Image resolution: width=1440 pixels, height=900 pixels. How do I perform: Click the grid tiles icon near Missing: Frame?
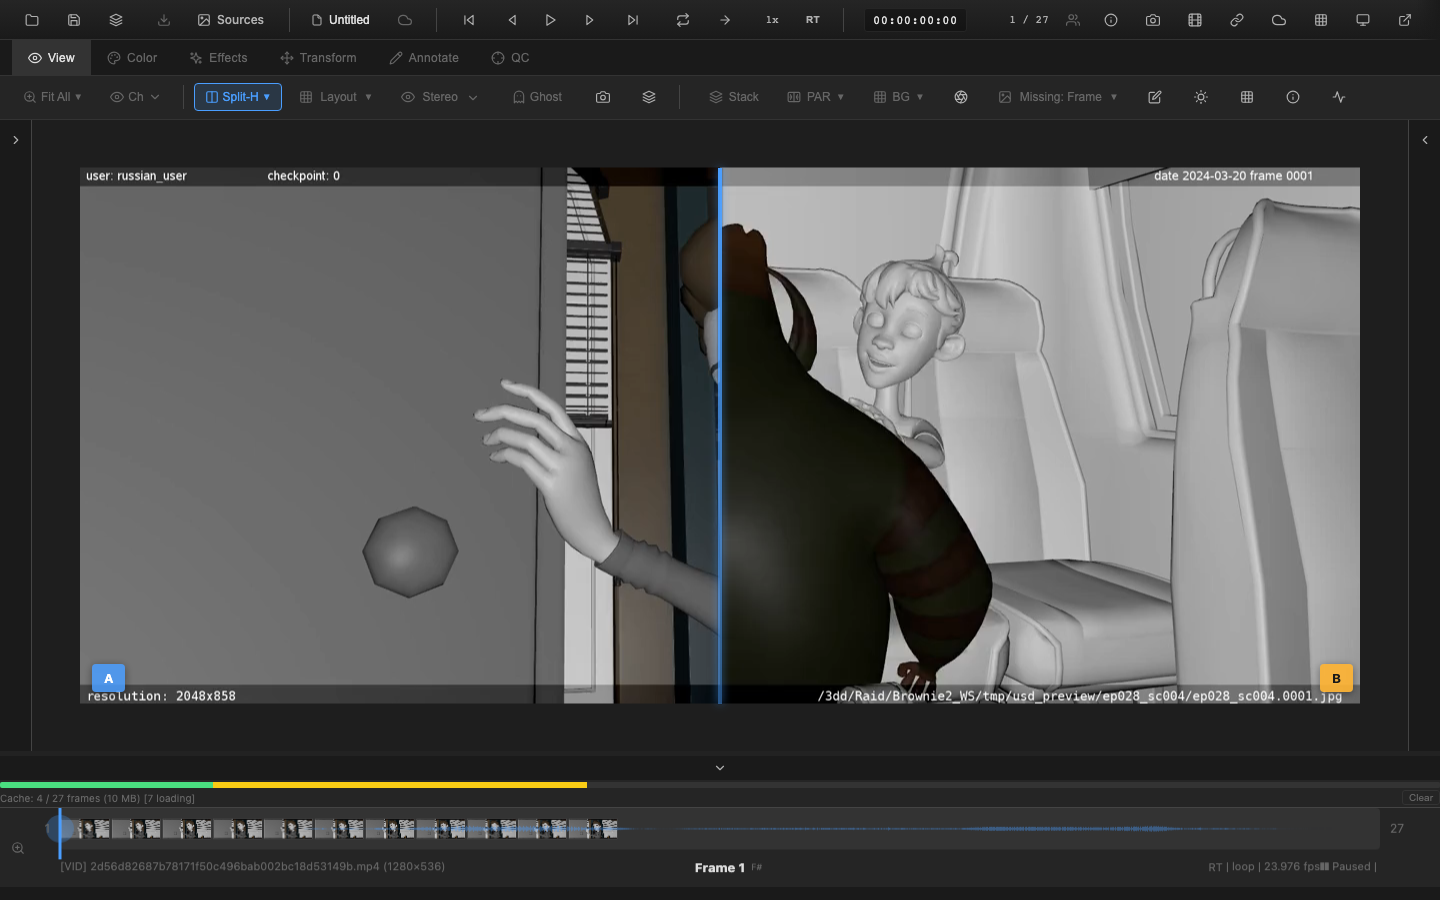click(1247, 97)
